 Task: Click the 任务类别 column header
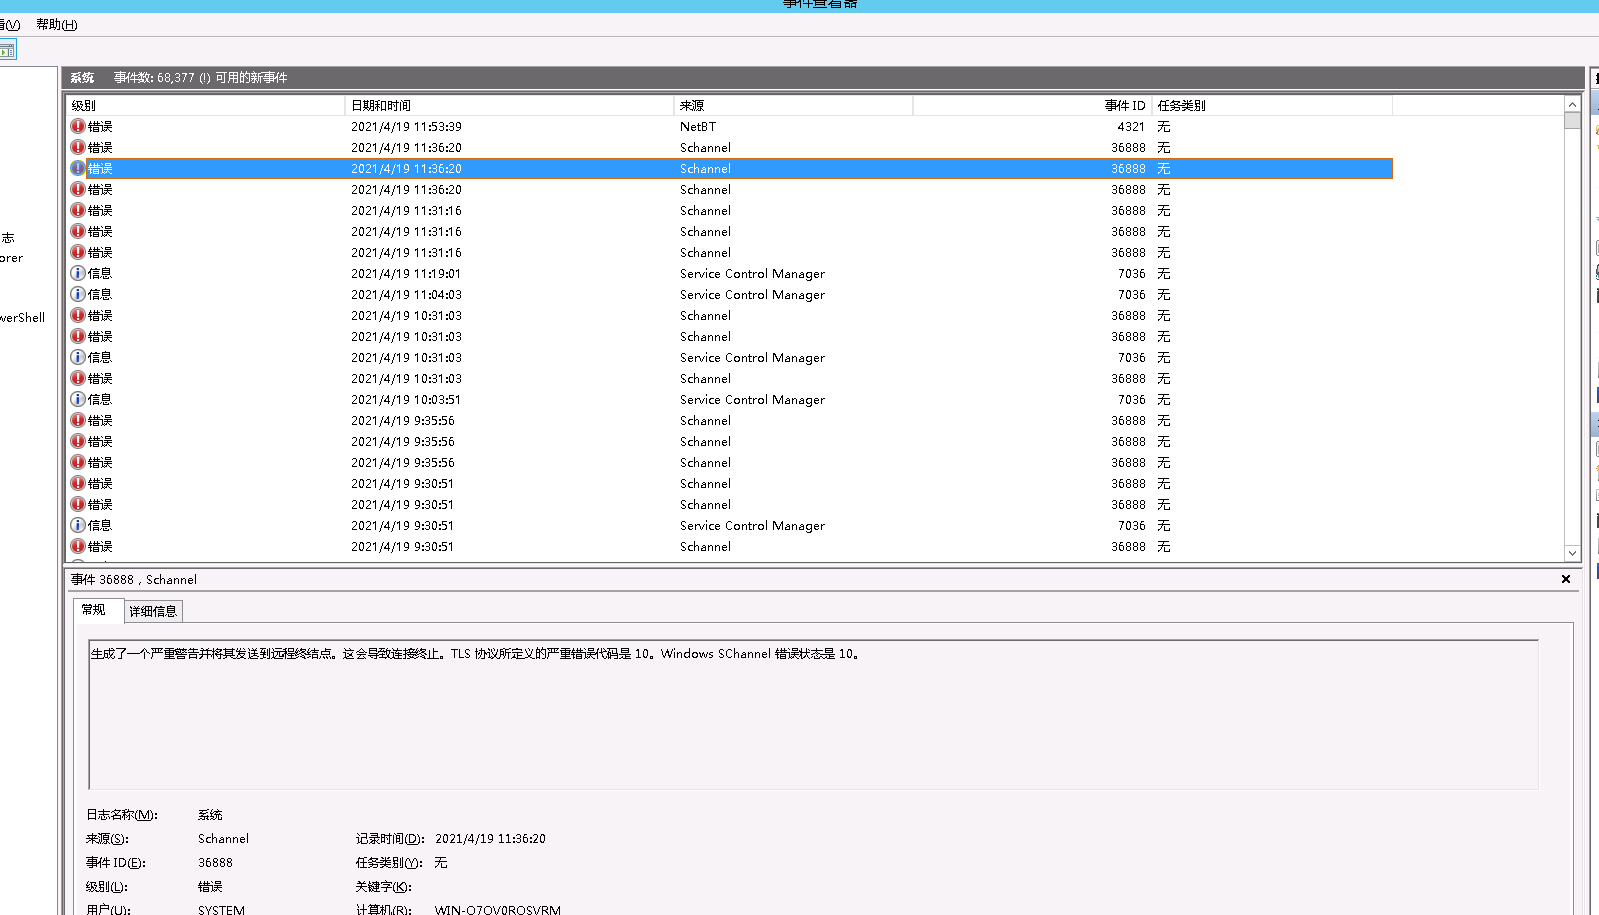[1182, 105]
